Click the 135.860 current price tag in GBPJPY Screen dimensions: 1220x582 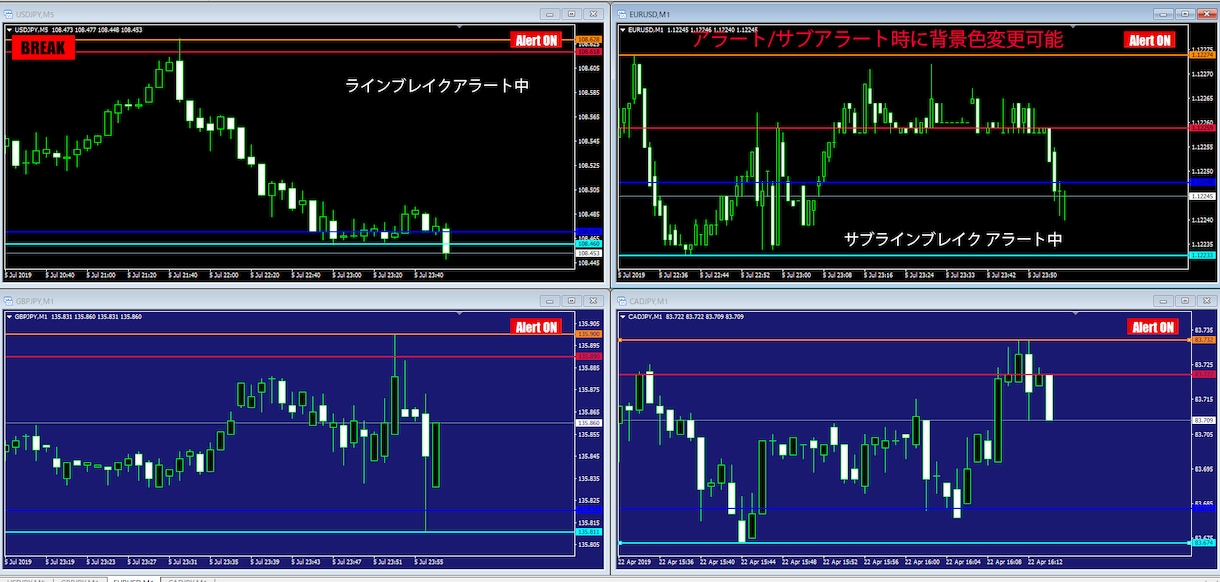(x=588, y=423)
